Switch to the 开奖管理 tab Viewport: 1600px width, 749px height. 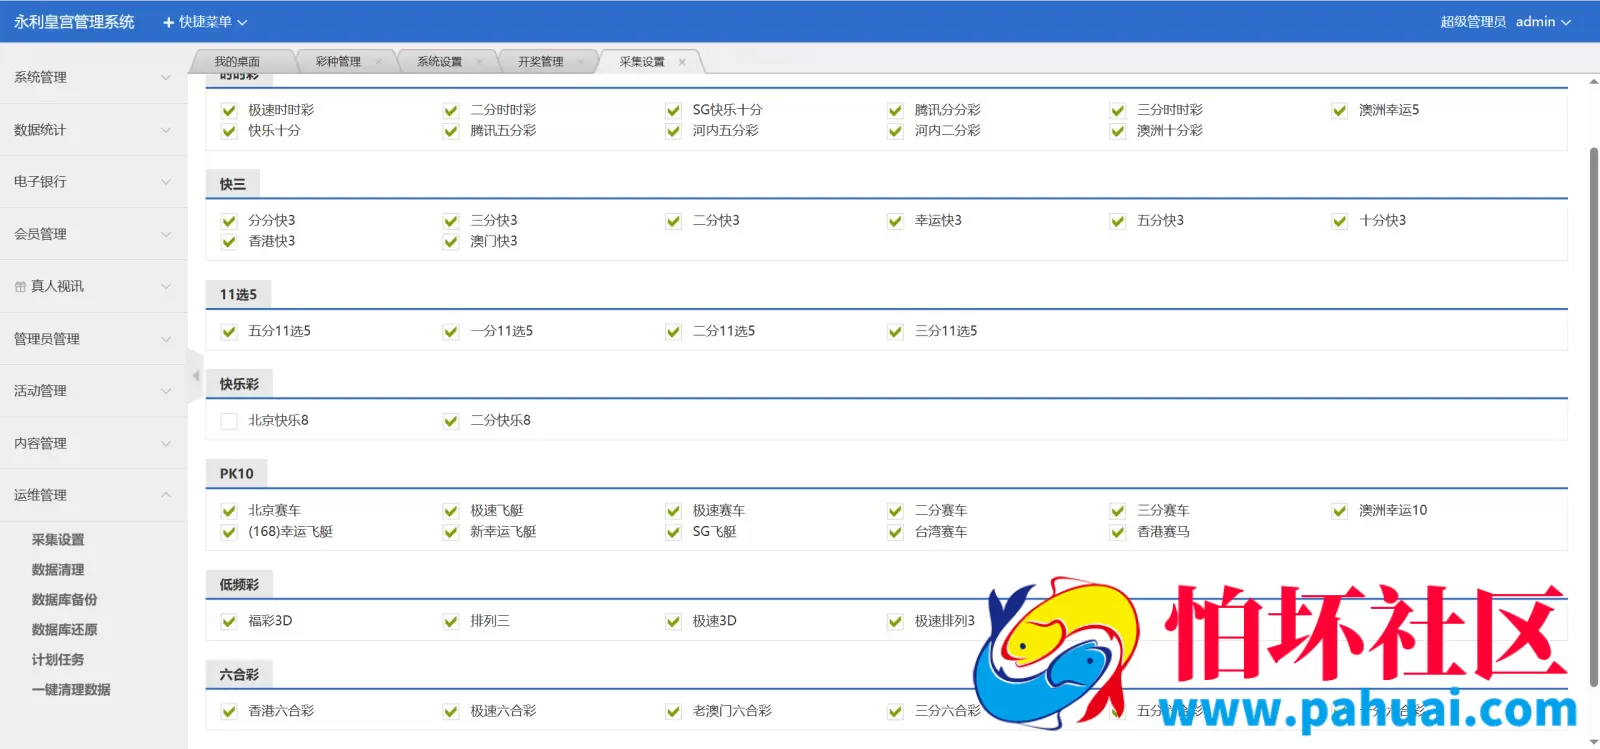(x=540, y=62)
